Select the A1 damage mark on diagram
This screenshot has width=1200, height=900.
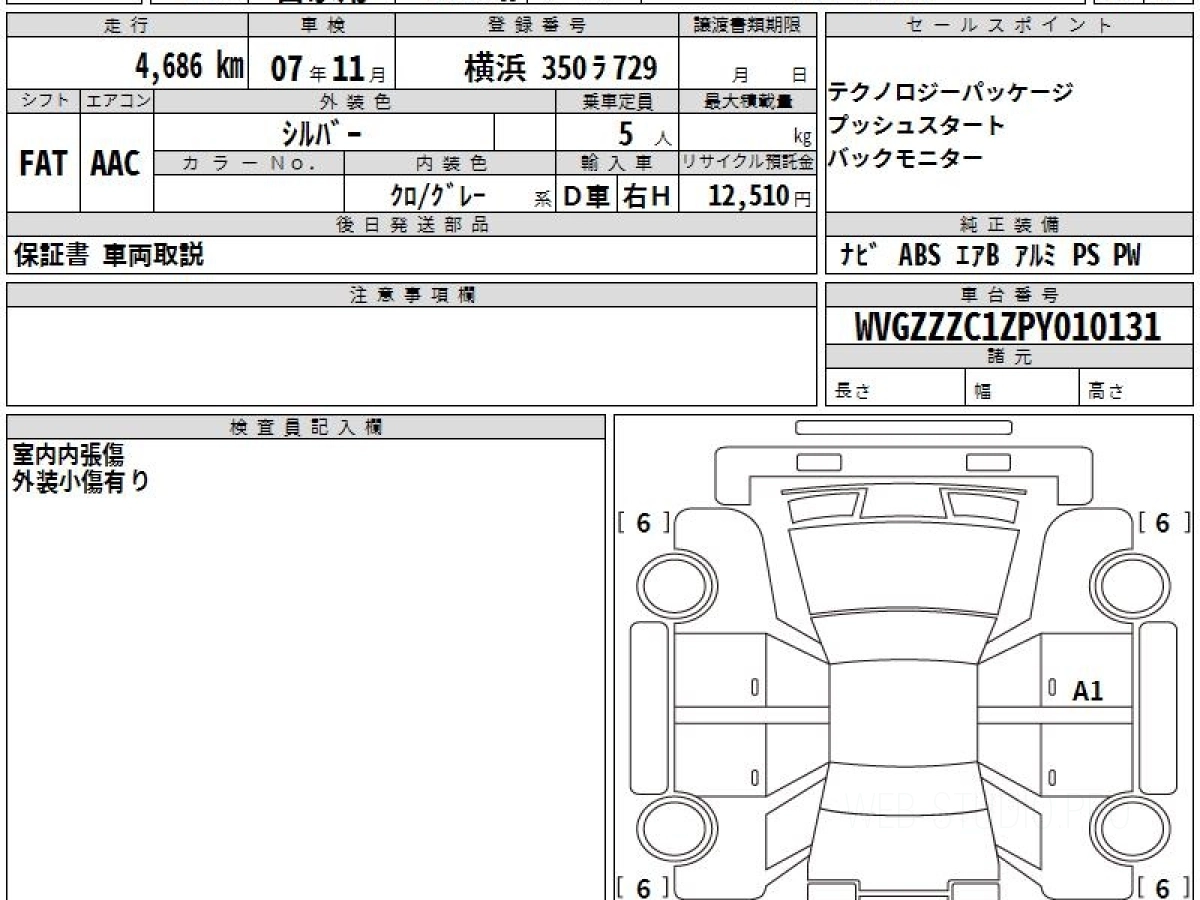(x=1088, y=690)
